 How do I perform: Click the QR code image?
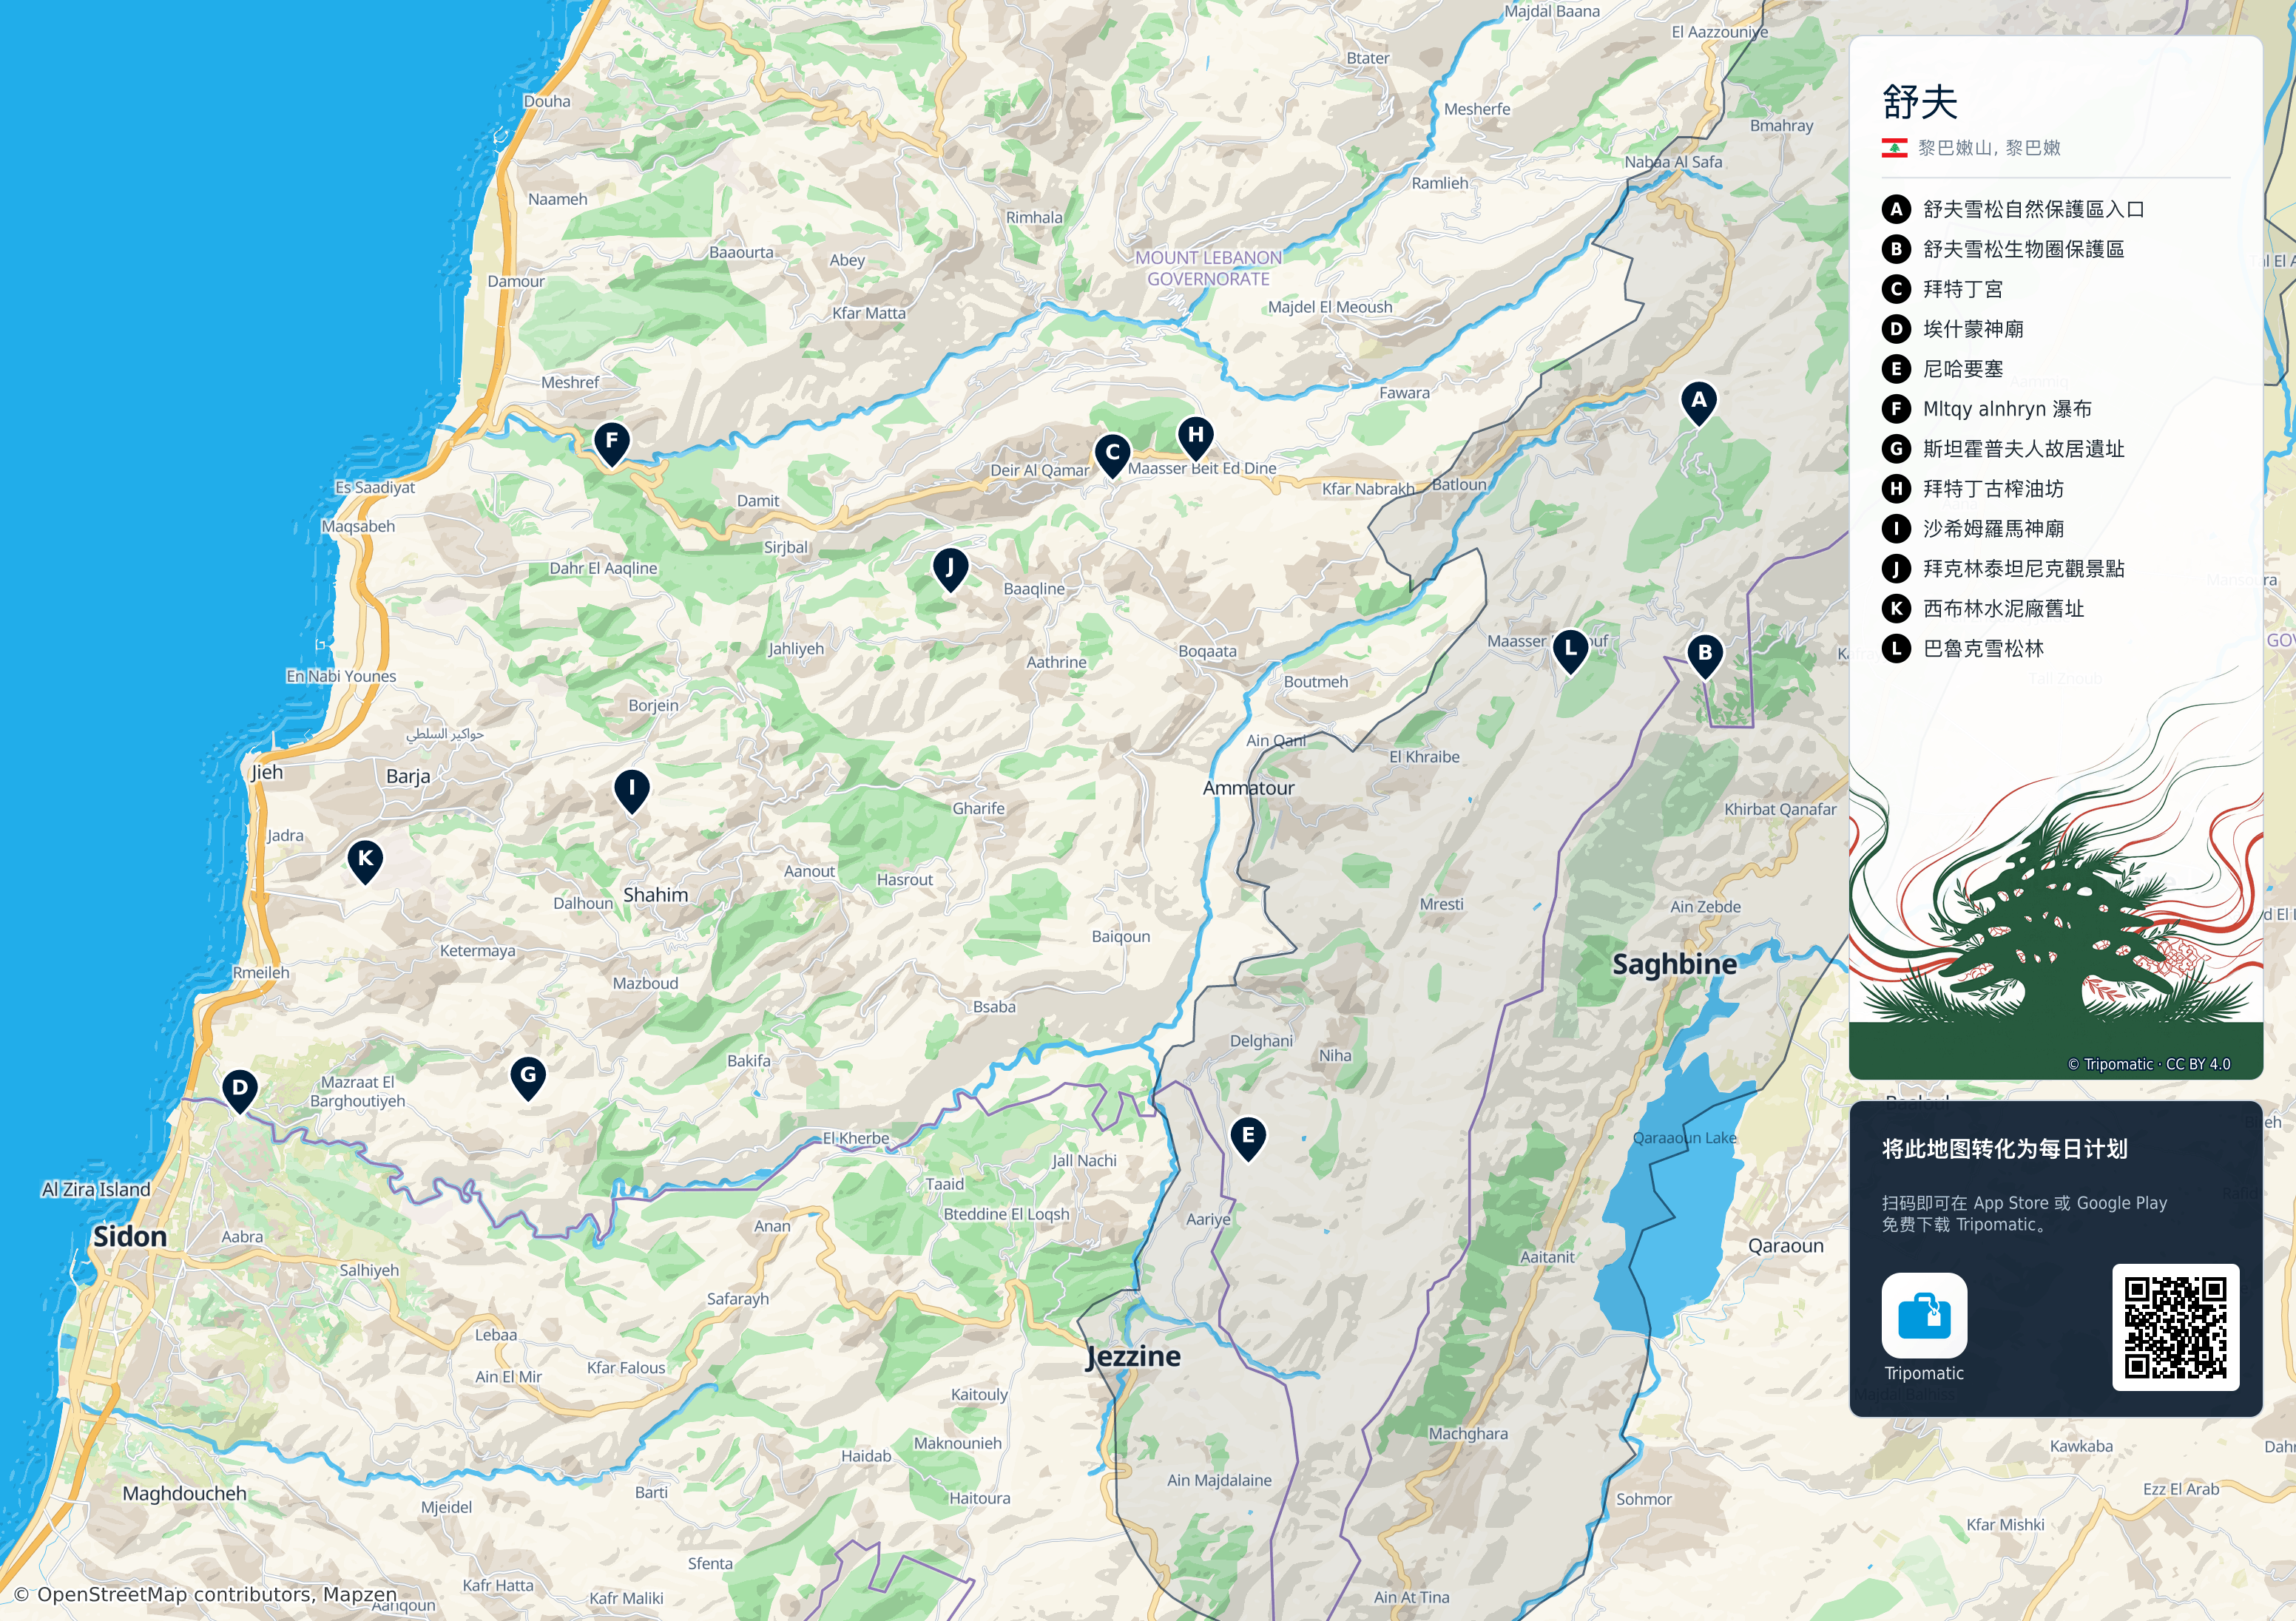pyautogui.click(x=2175, y=1327)
